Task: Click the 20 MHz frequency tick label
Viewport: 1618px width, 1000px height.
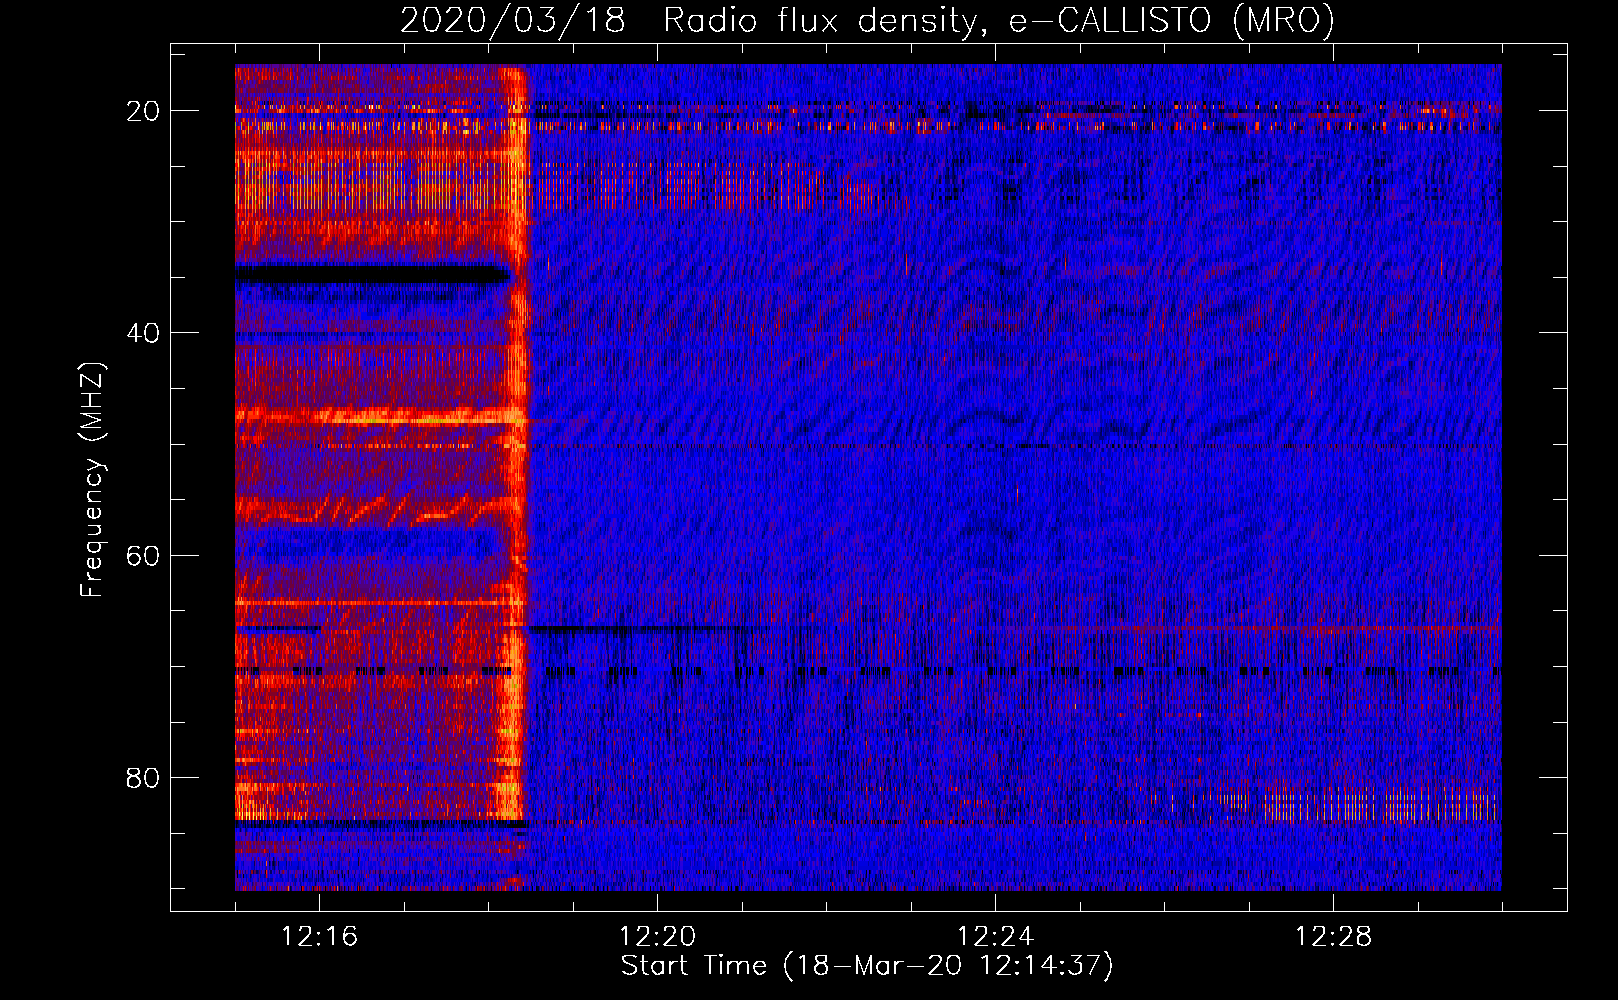Action: 143,111
